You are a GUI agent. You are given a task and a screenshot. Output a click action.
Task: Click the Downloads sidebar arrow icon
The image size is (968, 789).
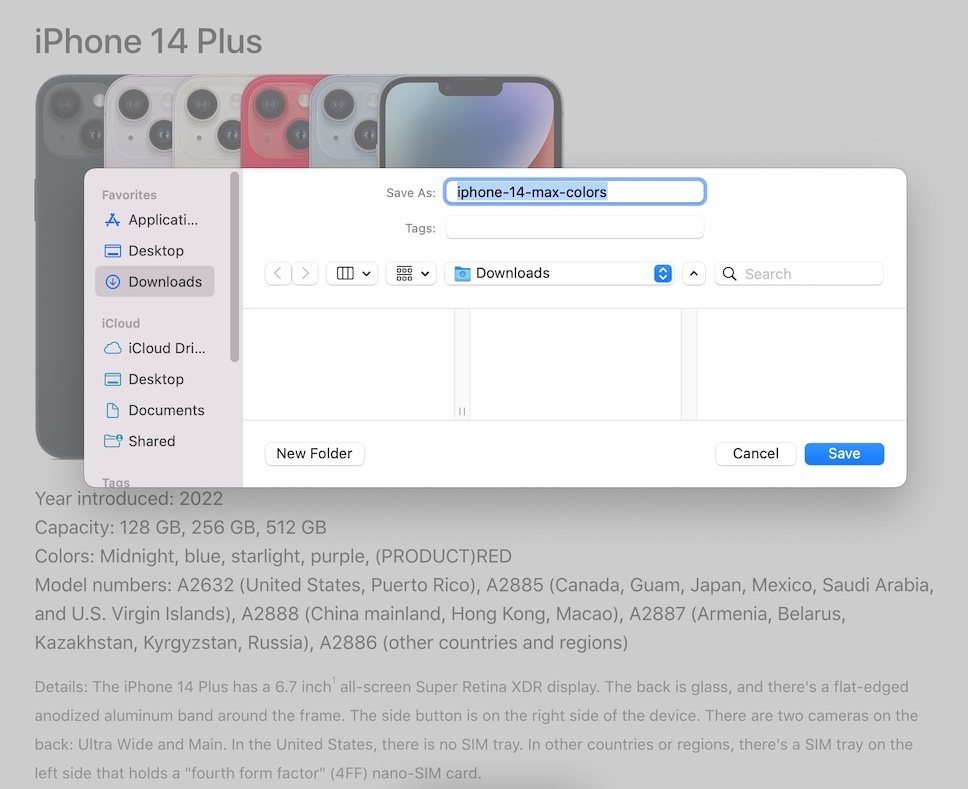[112, 282]
